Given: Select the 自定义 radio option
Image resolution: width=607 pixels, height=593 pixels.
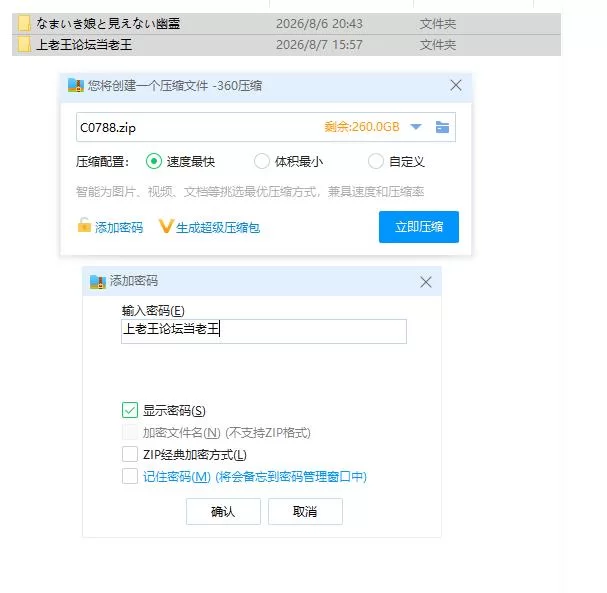Looking at the screenshot, I should tap(376, 161).
